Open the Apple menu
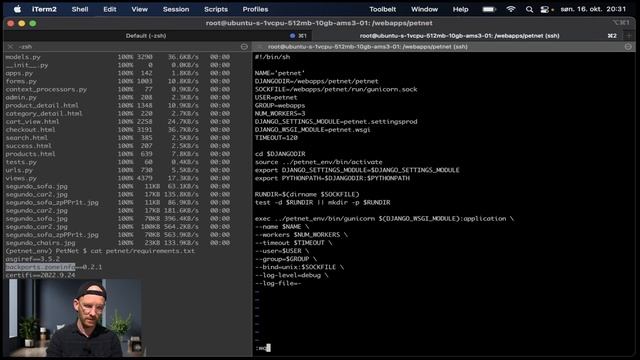The image size is (640, 360). (17, 9)
